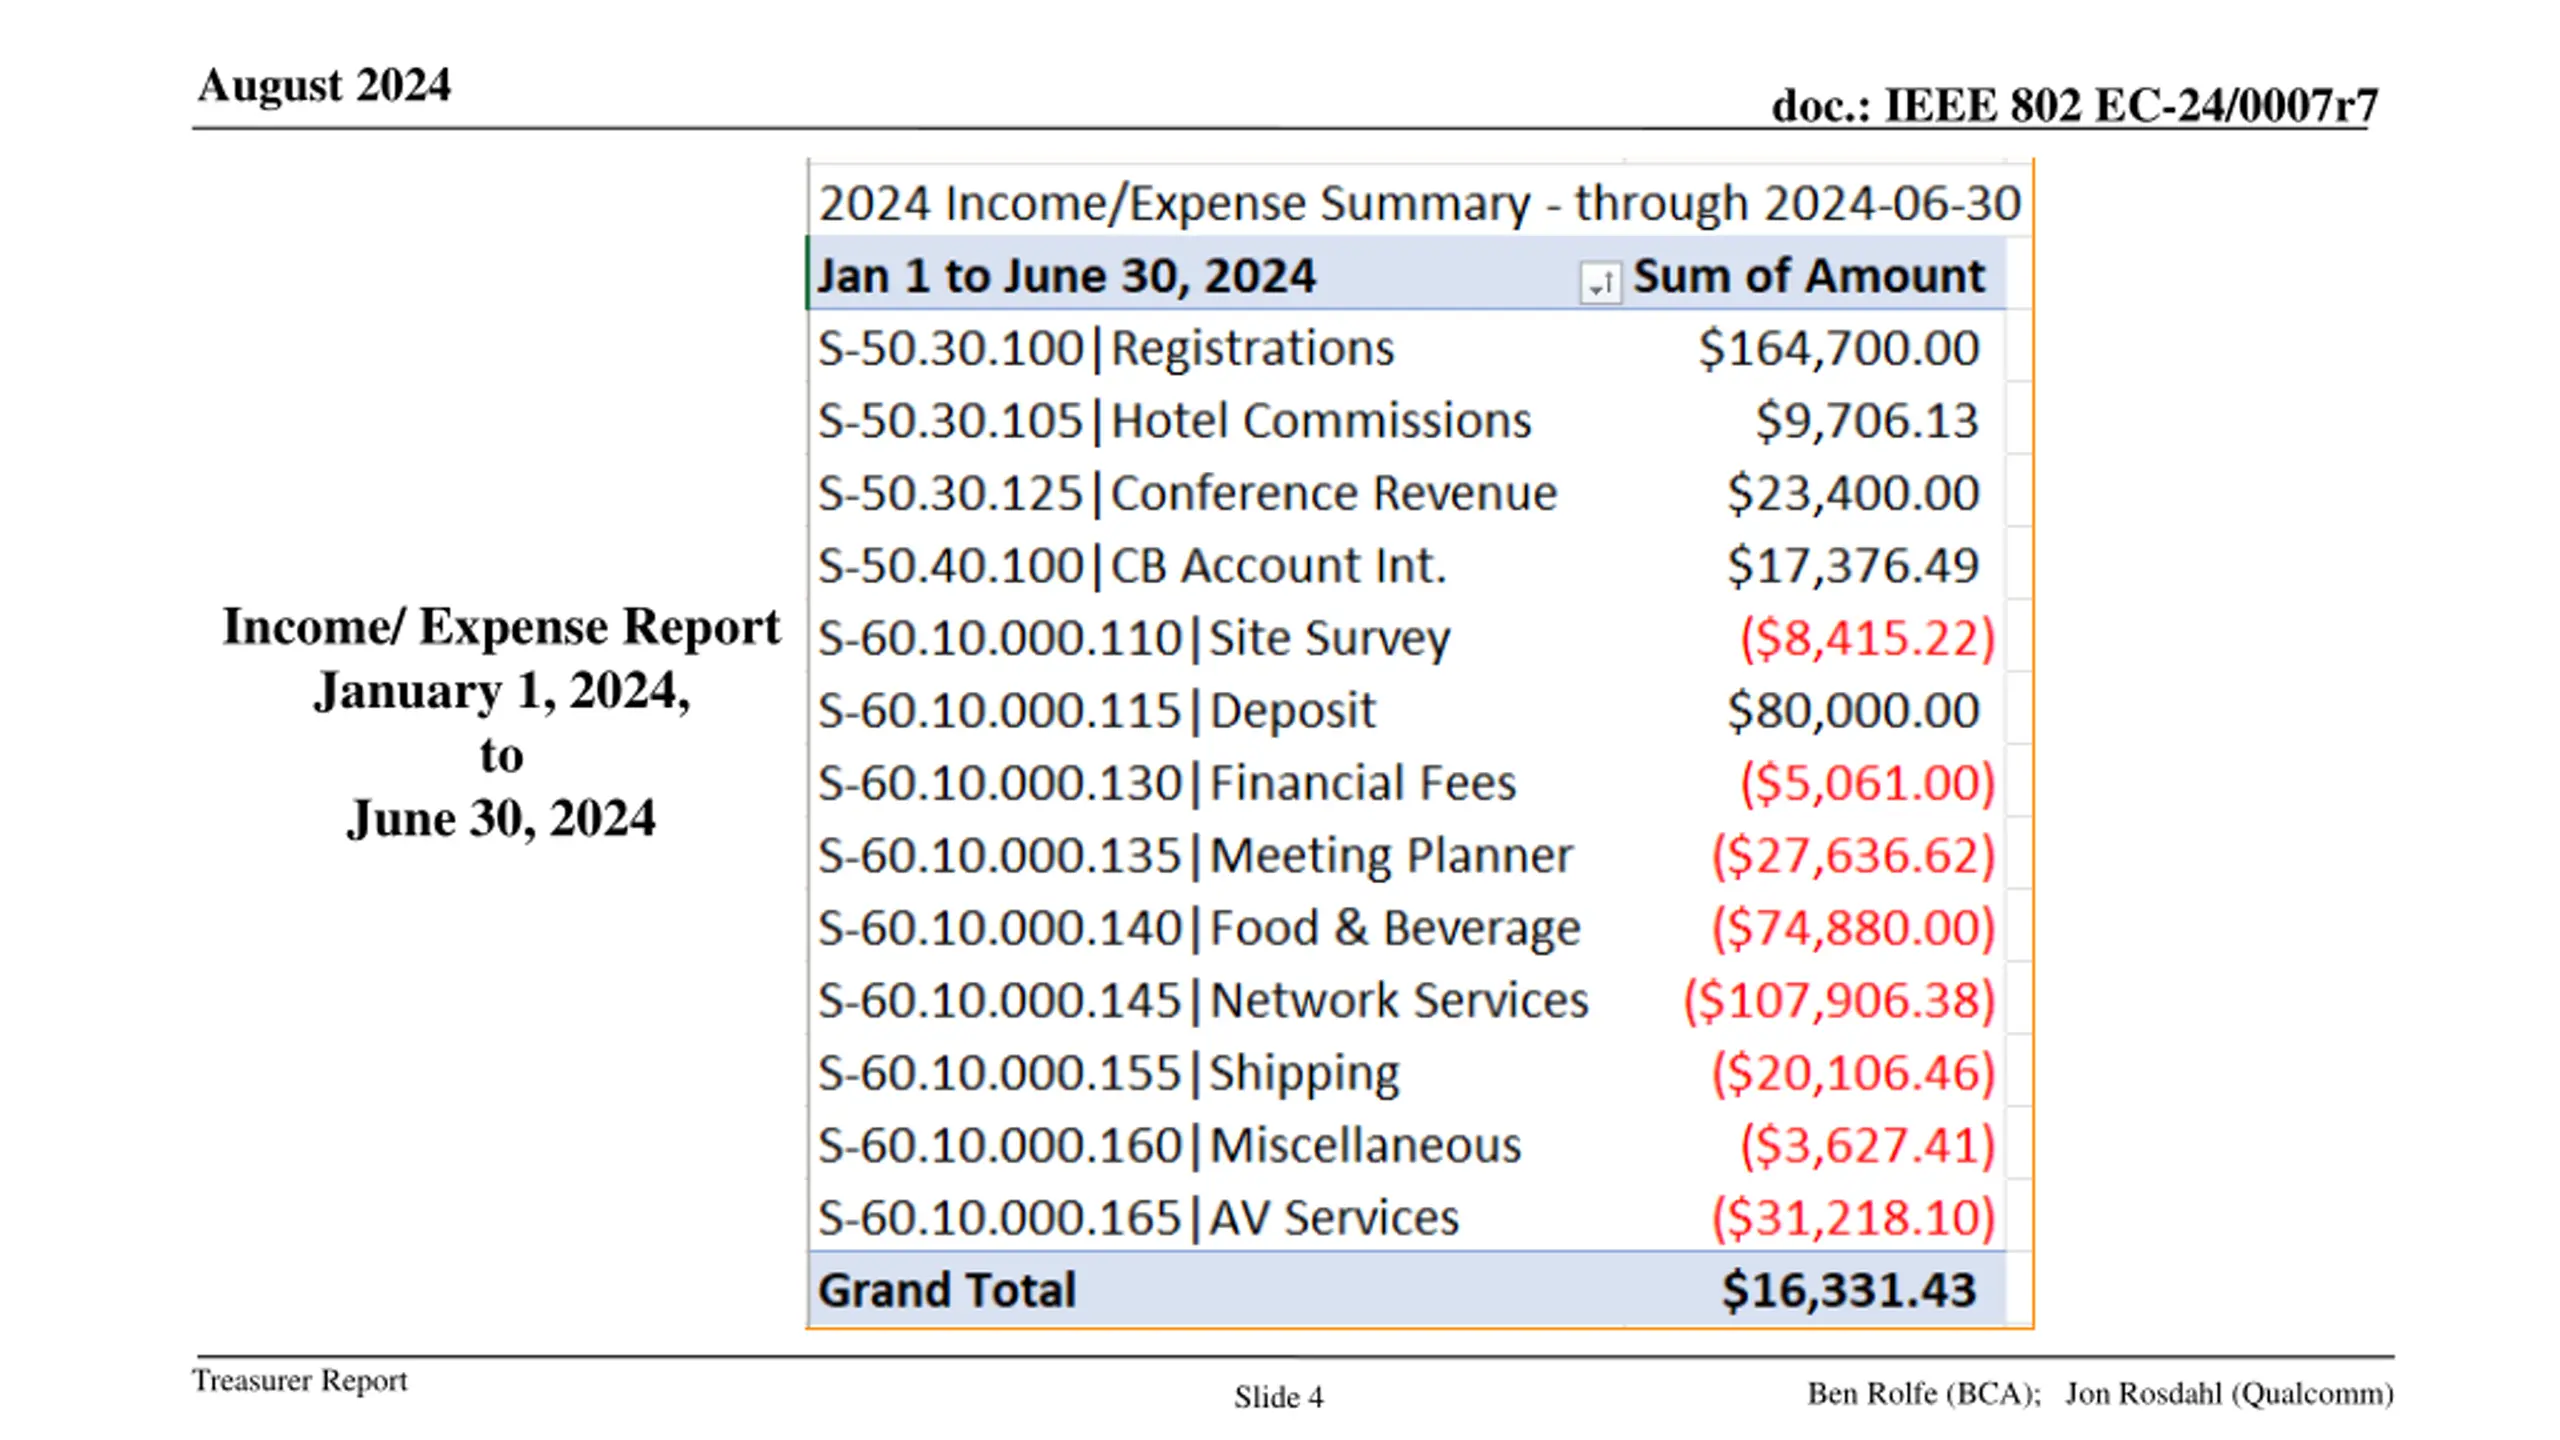
Task: Click the 'Slide 4' footer label
Action: tap(1278, 1397)
